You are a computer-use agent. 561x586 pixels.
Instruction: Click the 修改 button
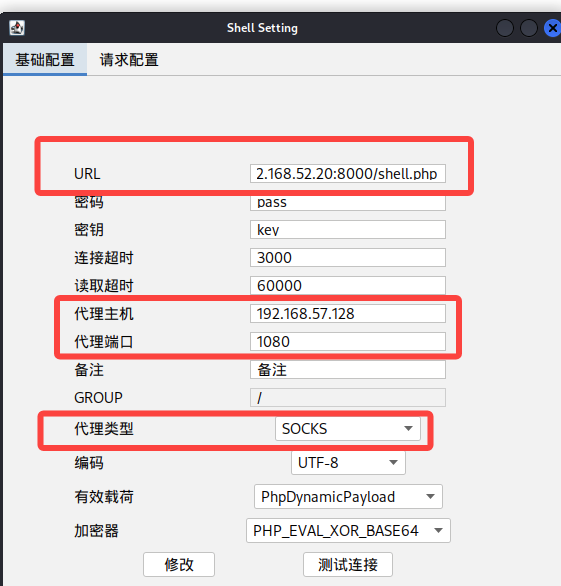(x=179, y=565)
